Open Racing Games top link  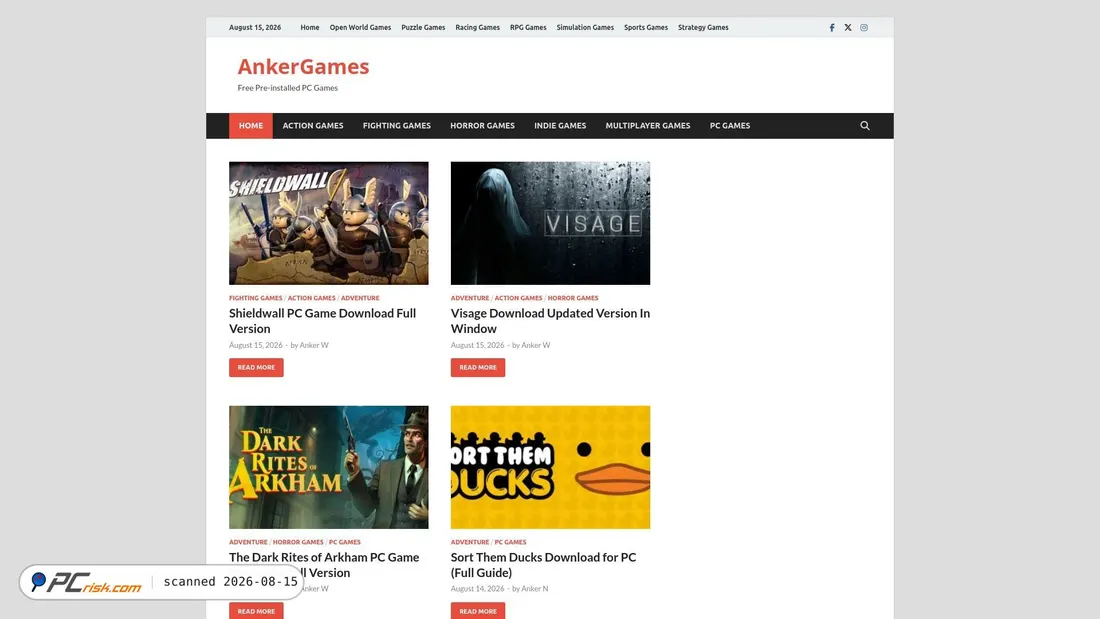477,27
